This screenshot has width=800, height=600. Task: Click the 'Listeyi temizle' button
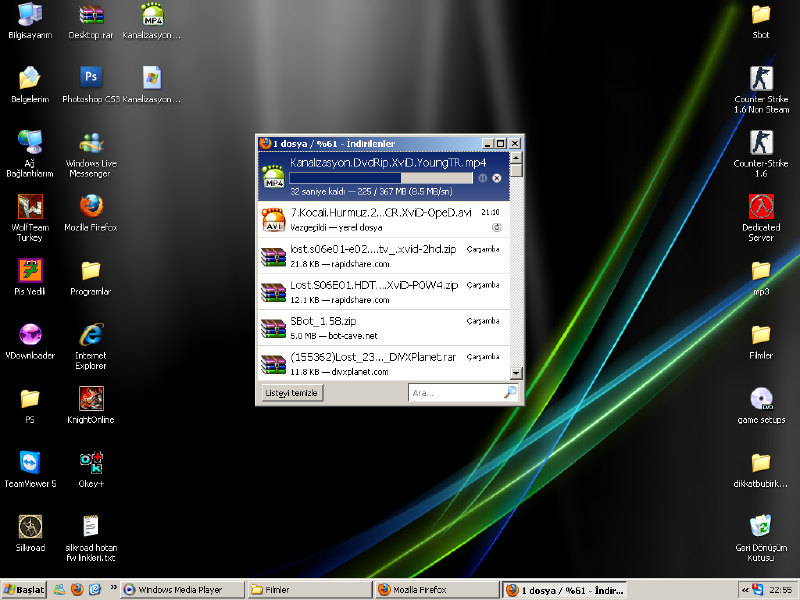(291, 393)
